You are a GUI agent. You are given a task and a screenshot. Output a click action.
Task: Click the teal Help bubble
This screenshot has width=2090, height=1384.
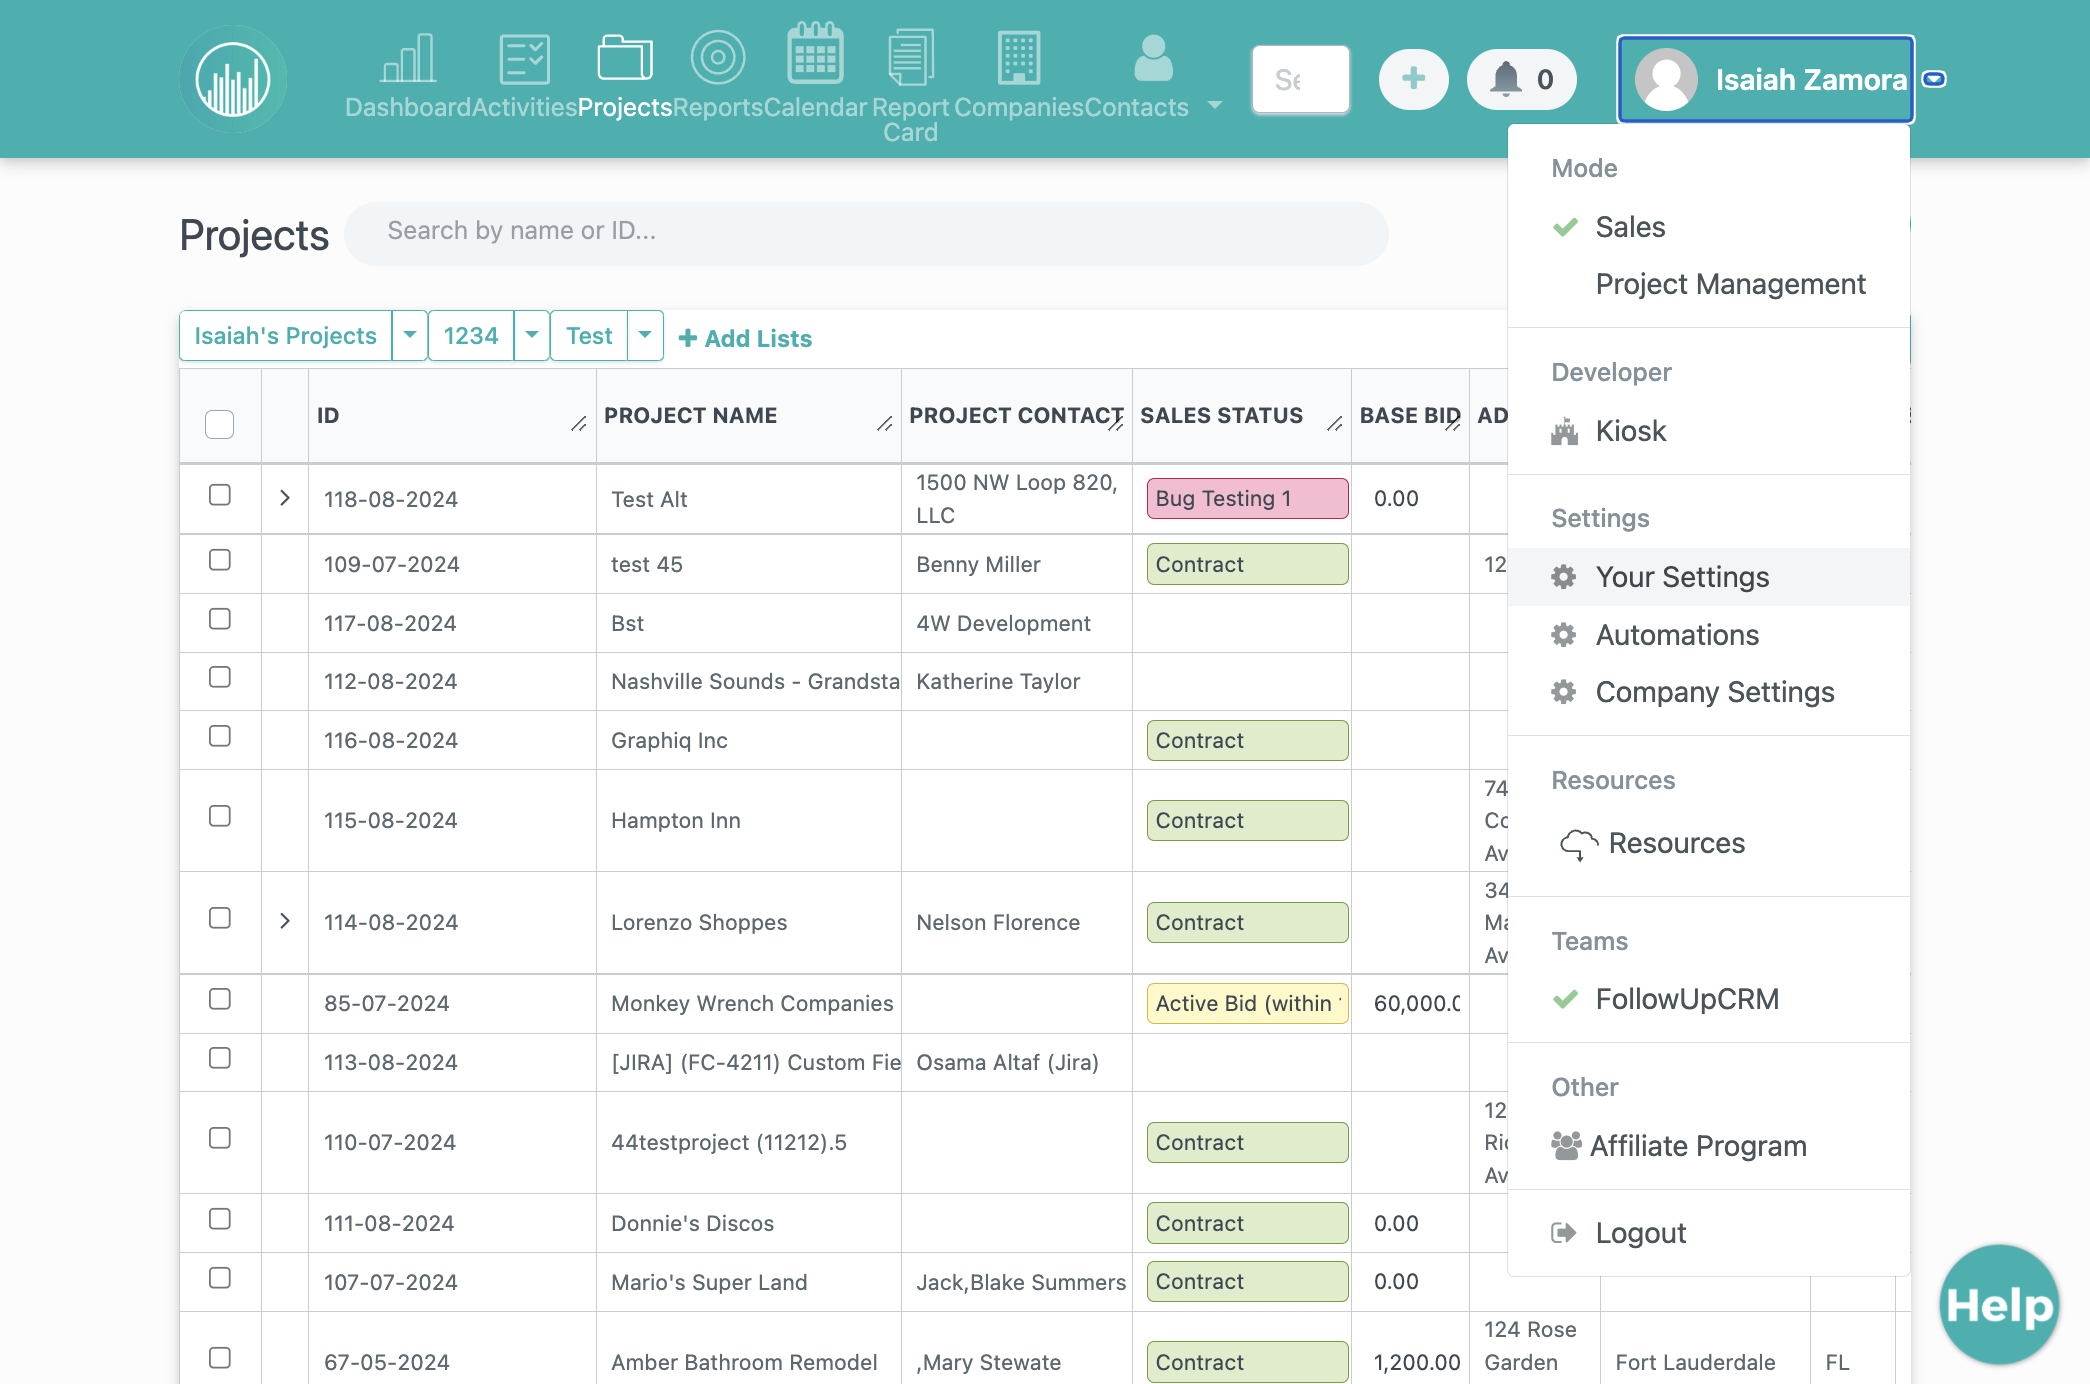tap(1999, 1304)
